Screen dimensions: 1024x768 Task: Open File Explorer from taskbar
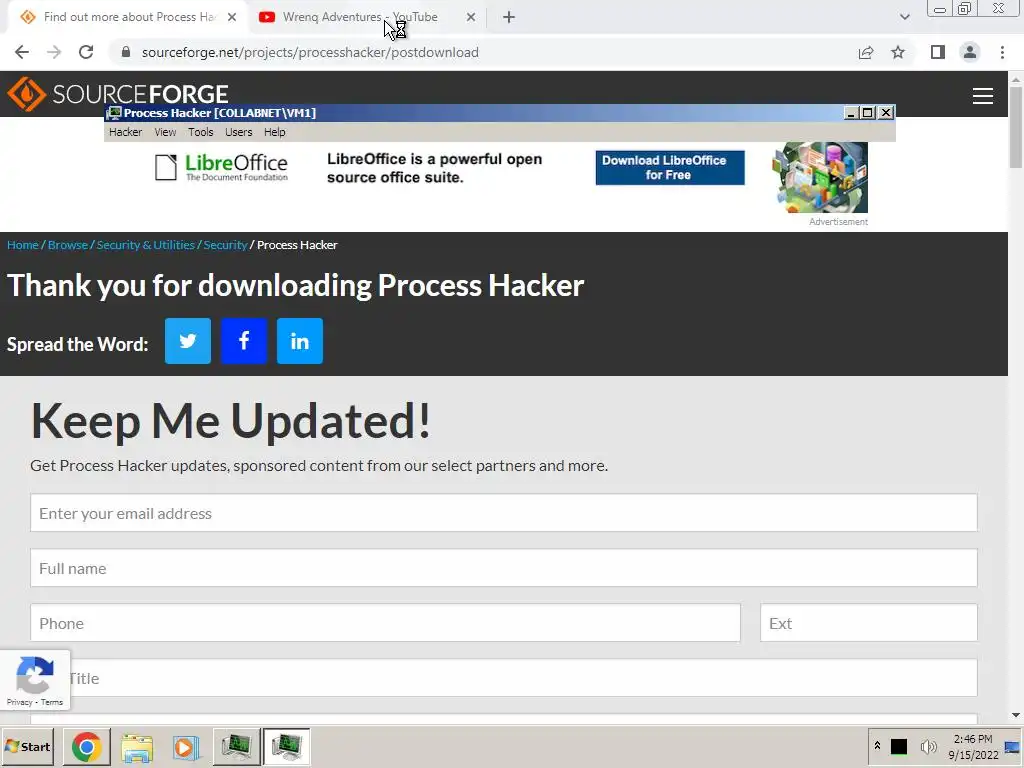(x=136, y=747)
